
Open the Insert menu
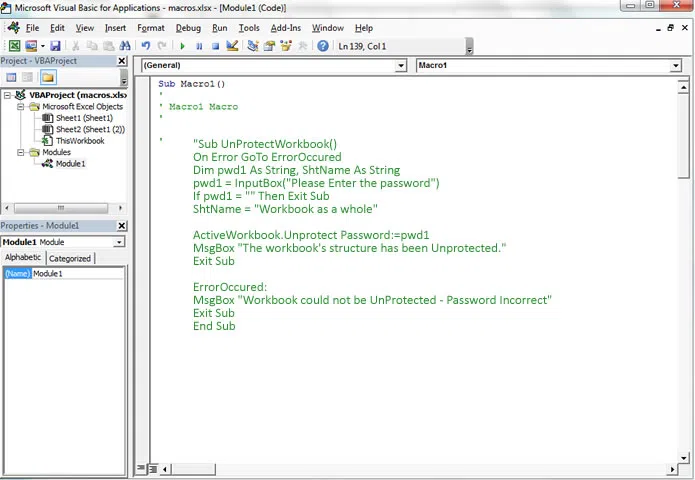click(115, 28)
